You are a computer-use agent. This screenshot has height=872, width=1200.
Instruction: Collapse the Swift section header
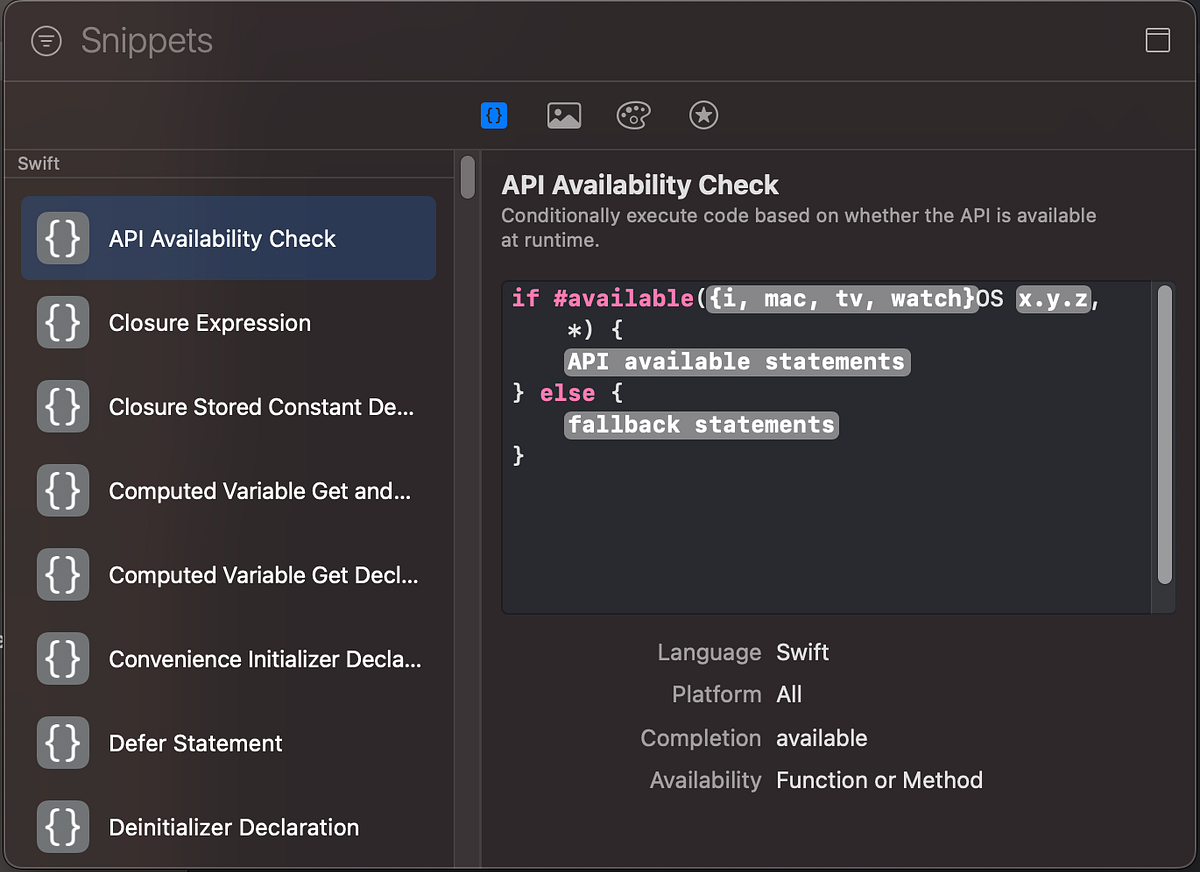coord(38,163)
